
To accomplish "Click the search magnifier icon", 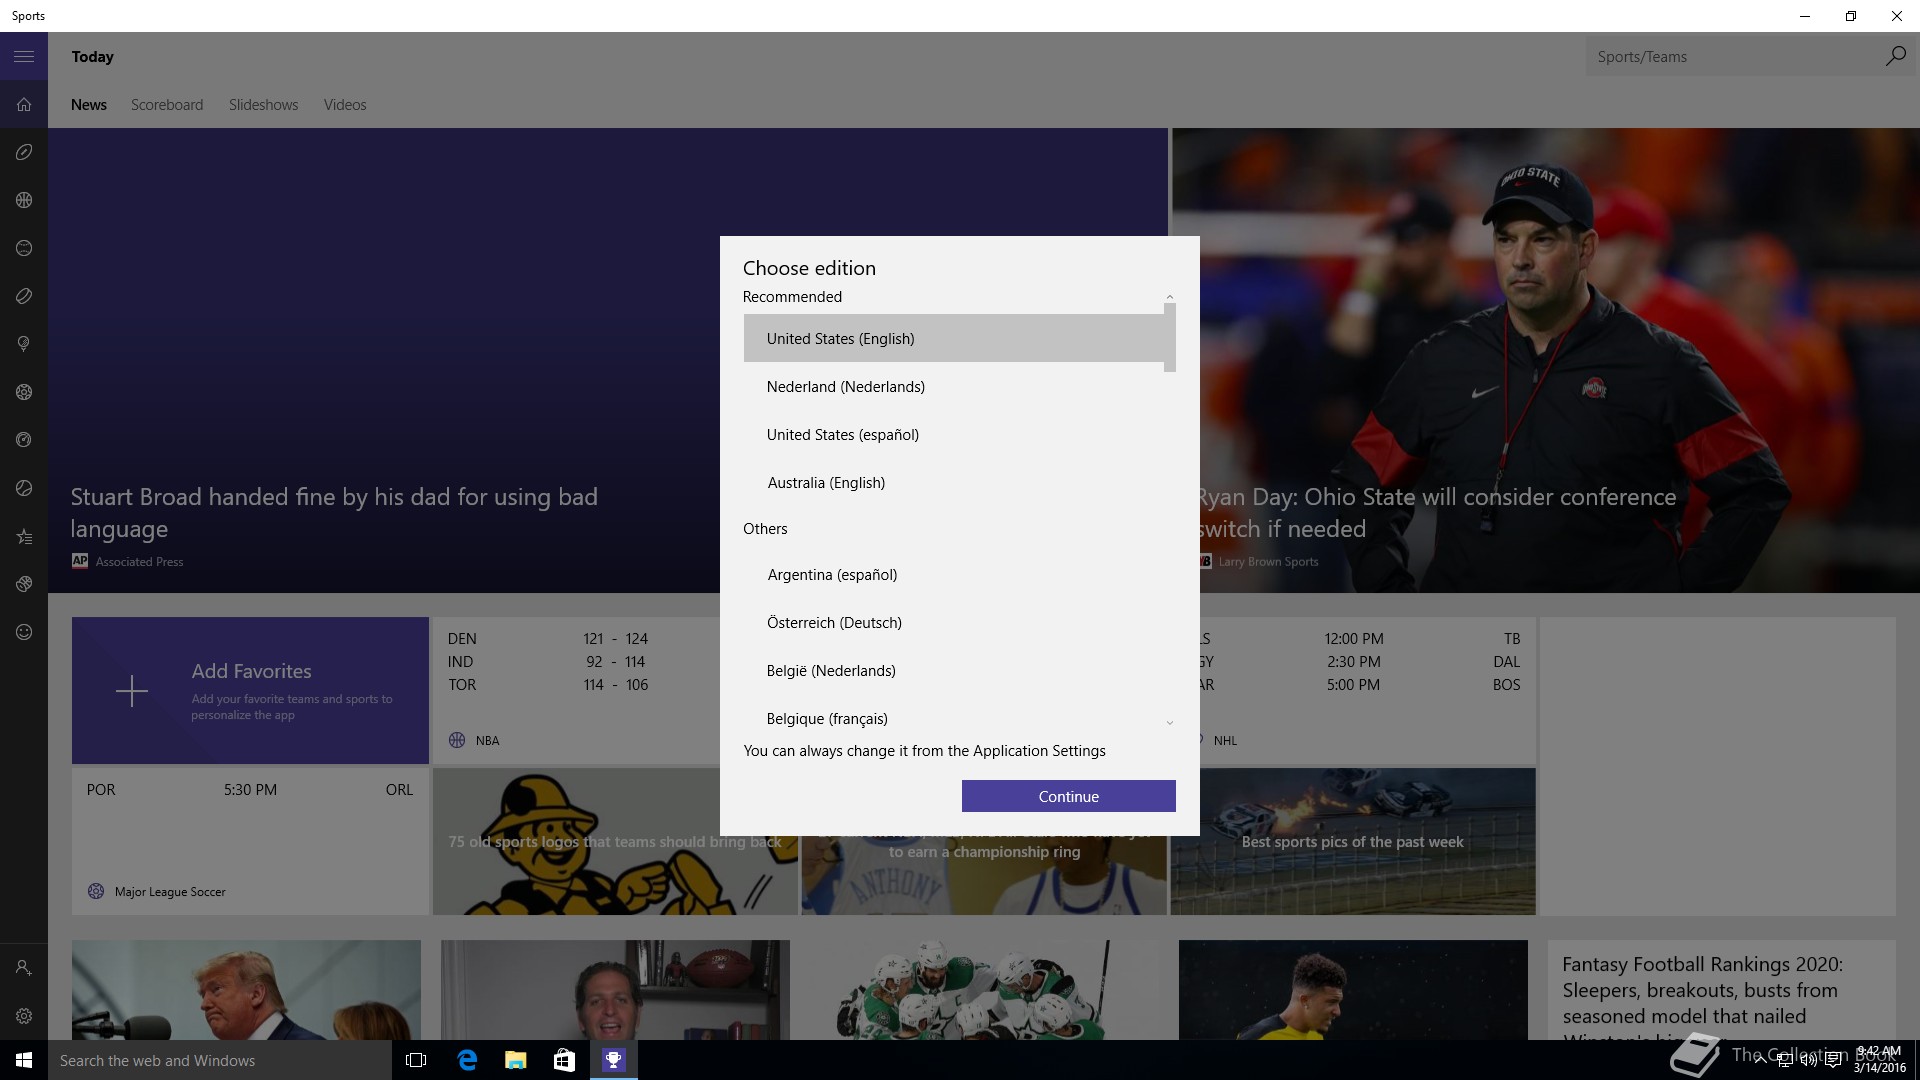I will (x=1895, y=56).
